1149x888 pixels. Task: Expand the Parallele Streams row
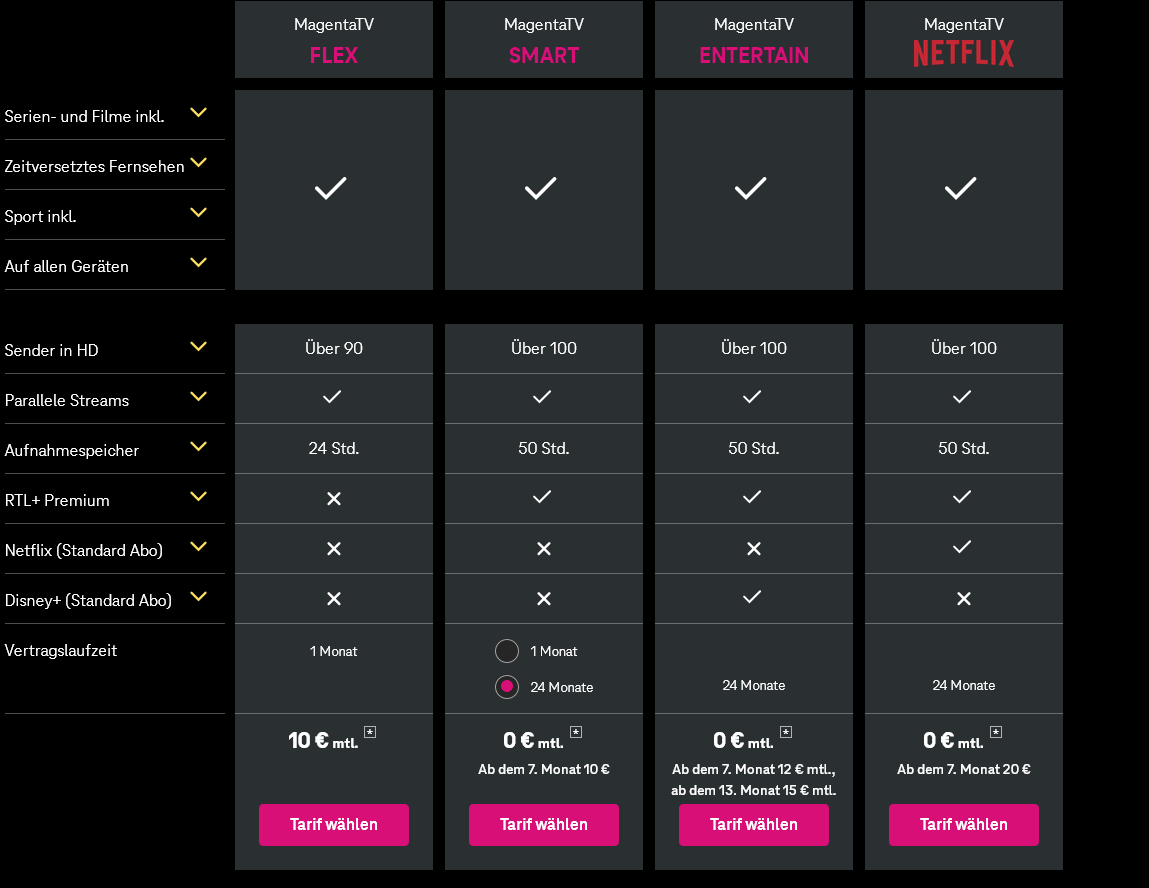tap(198, 396)
